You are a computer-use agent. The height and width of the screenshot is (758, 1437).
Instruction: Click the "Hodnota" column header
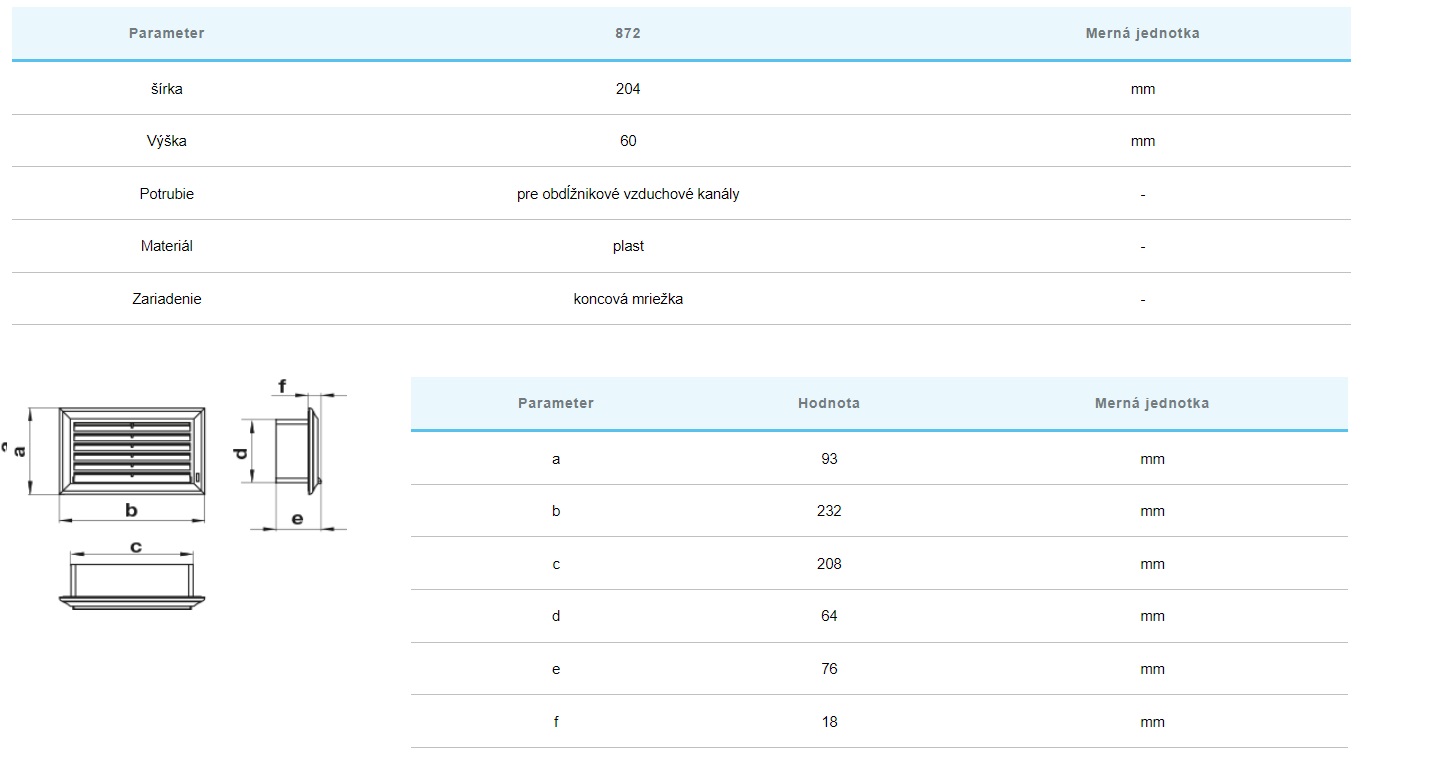point(828,403)
